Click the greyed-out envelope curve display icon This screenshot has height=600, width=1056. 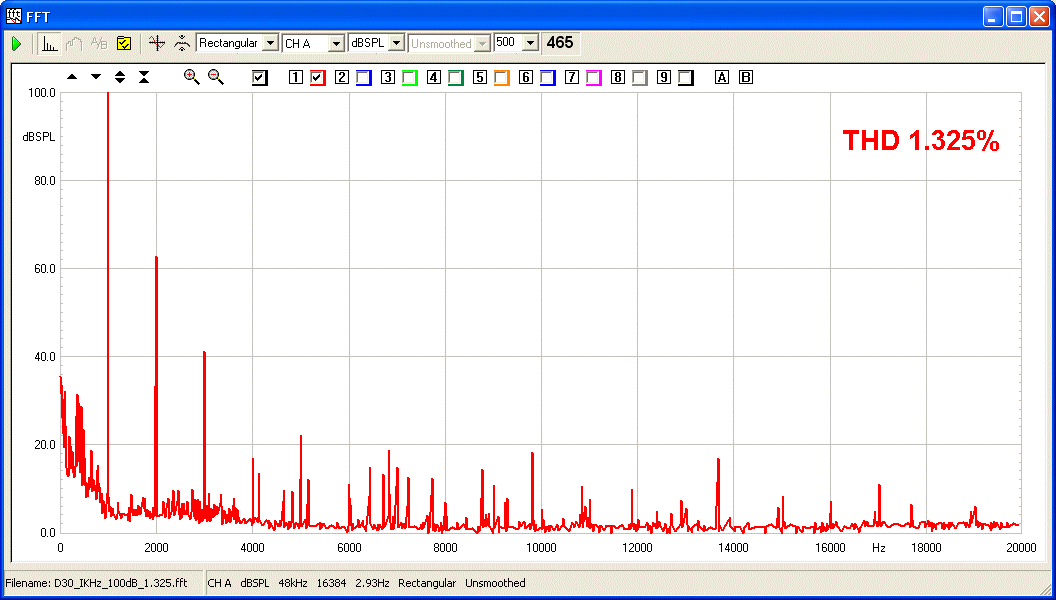pos(73,44)
